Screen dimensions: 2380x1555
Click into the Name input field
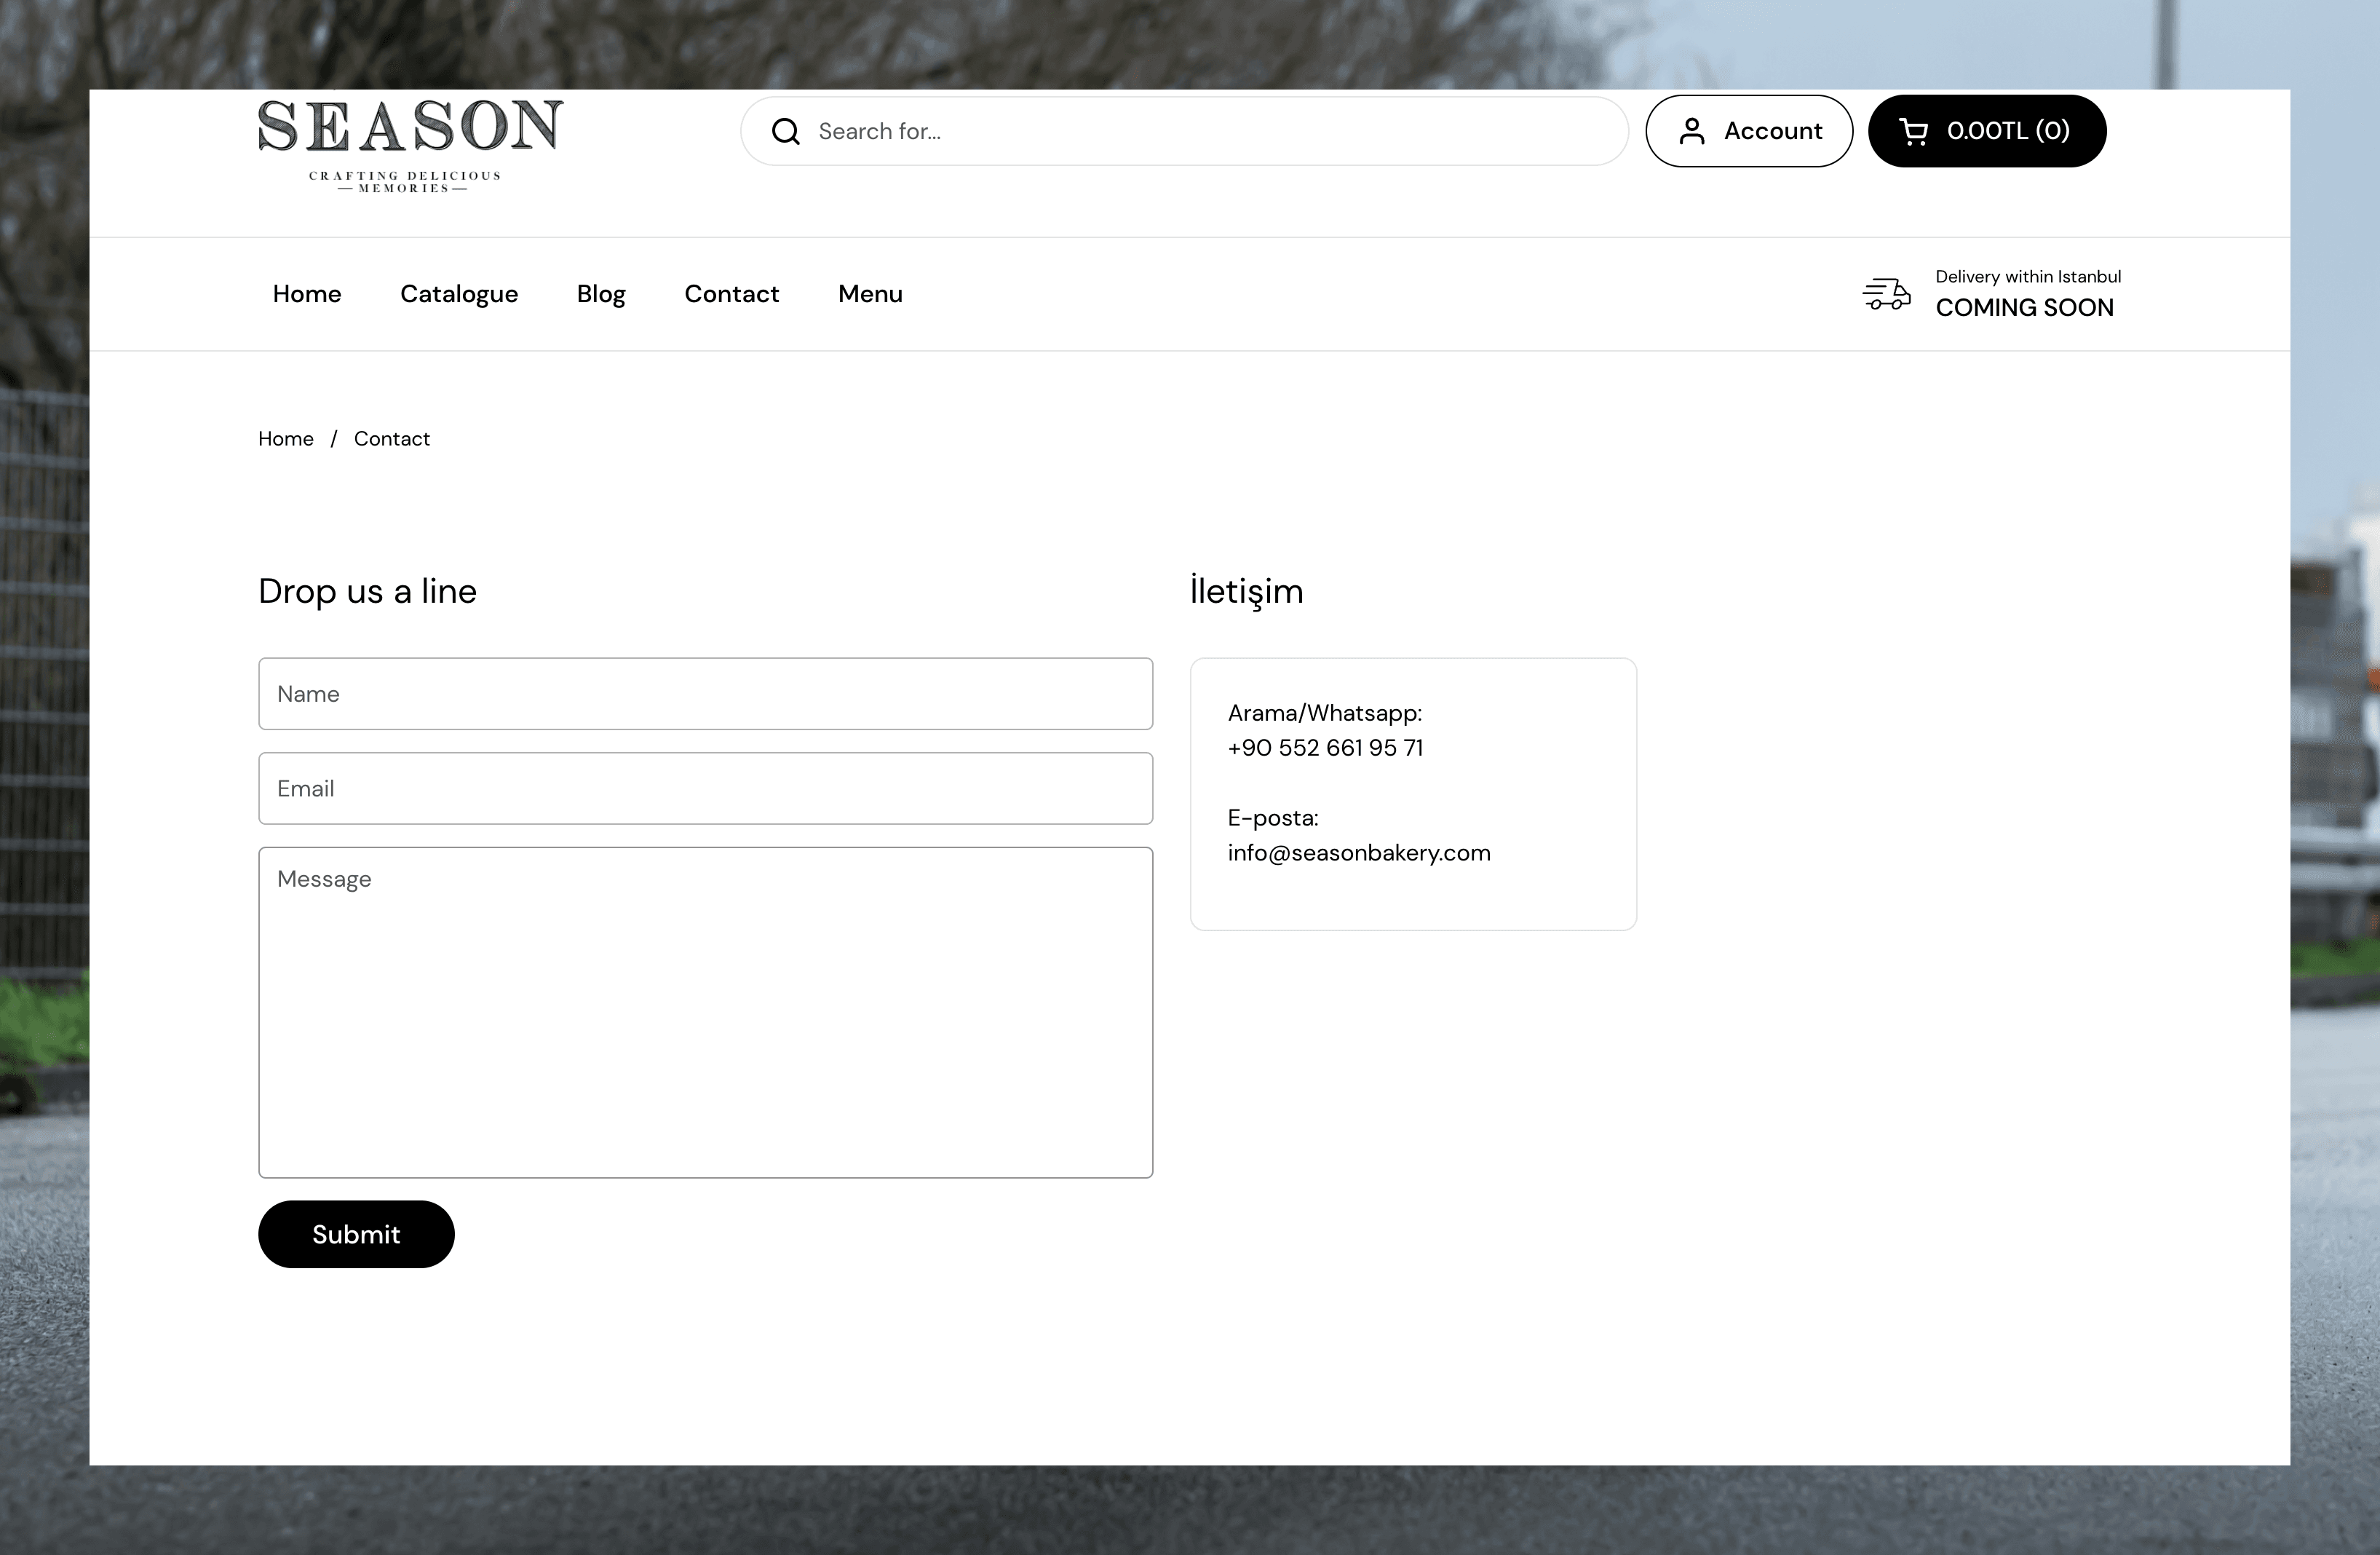(x=705, y=694)
